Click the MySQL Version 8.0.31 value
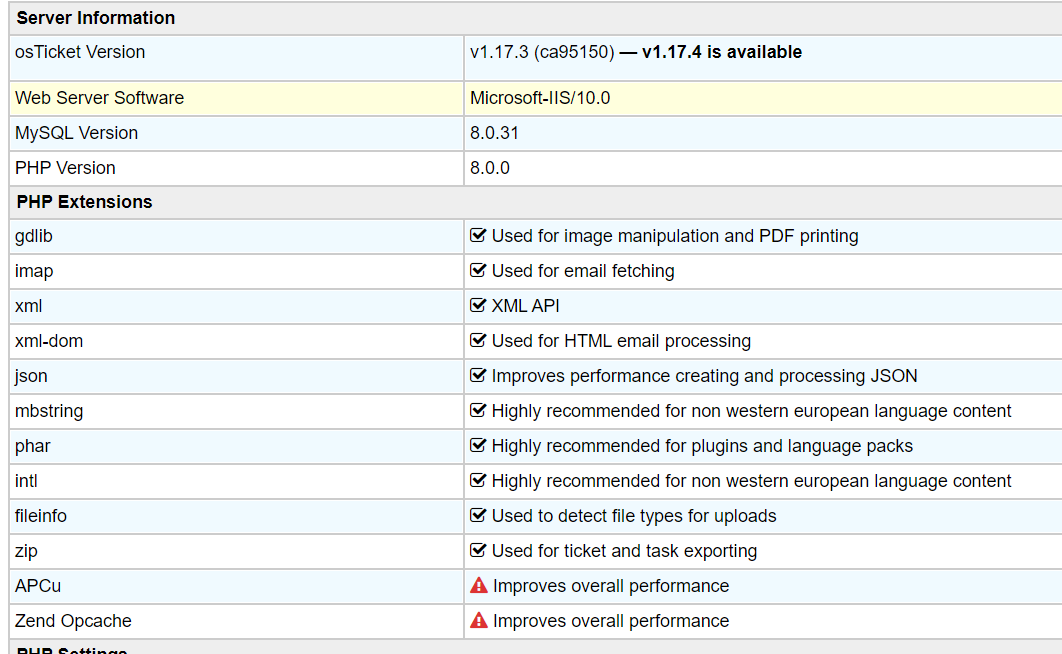Screen dimensions: 1062x654 (494, 133)
